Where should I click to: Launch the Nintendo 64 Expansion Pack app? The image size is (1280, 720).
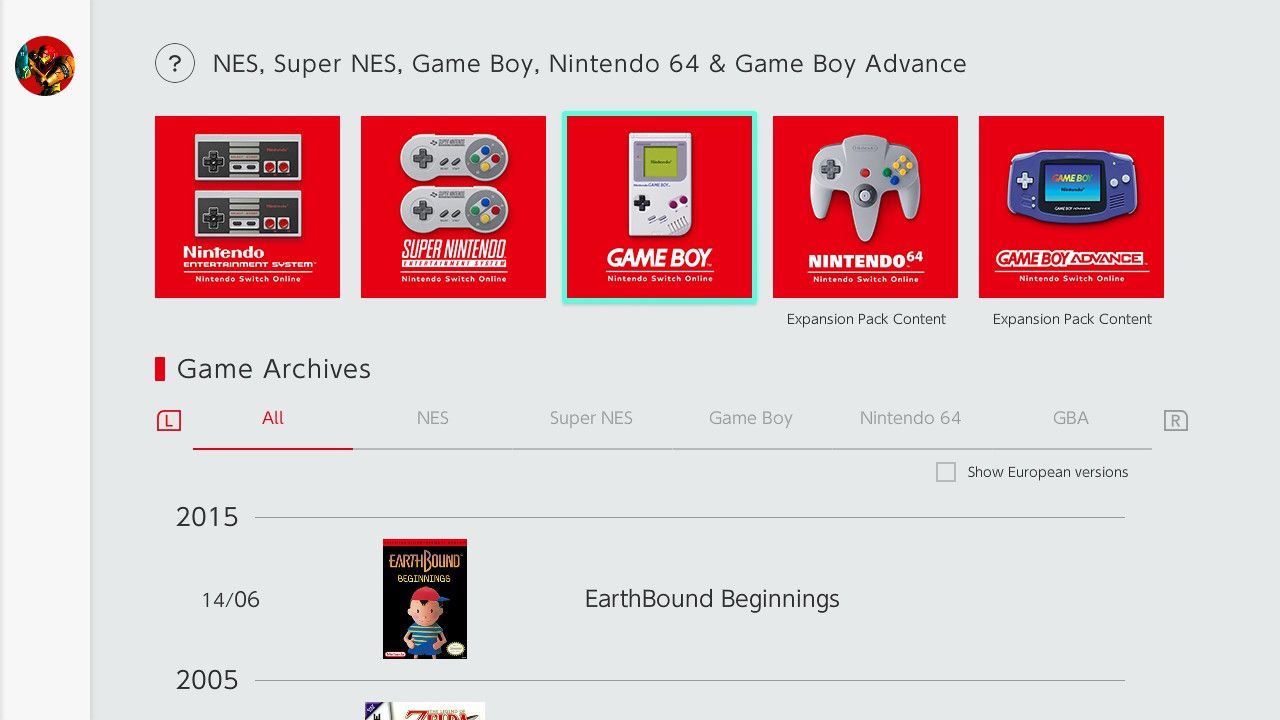point(865,206)
